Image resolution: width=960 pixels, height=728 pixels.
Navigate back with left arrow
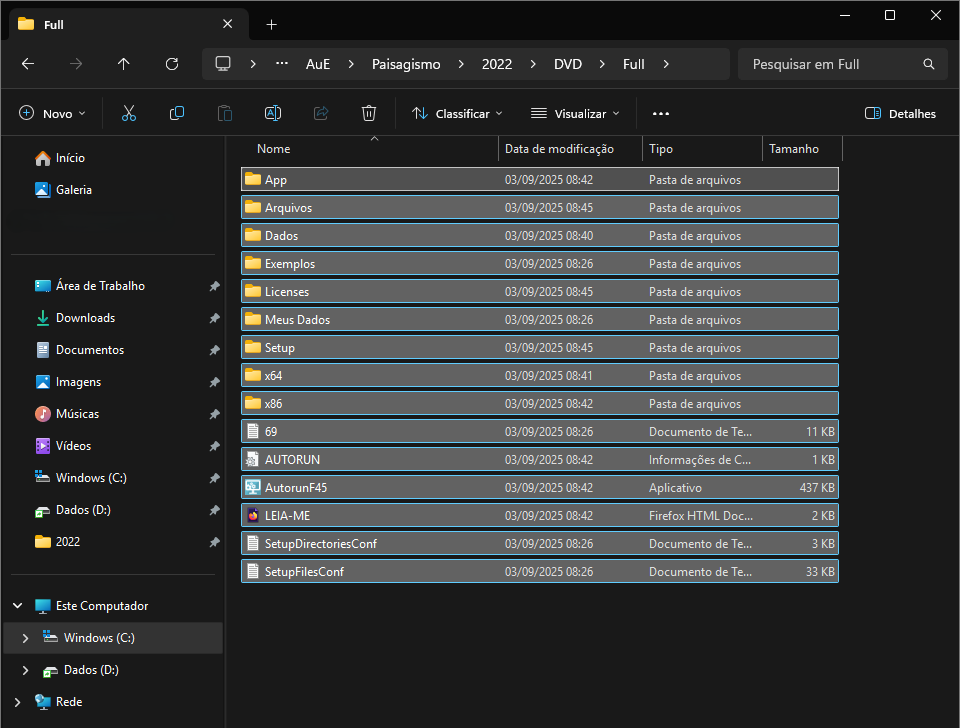click(x=28, y=64)
